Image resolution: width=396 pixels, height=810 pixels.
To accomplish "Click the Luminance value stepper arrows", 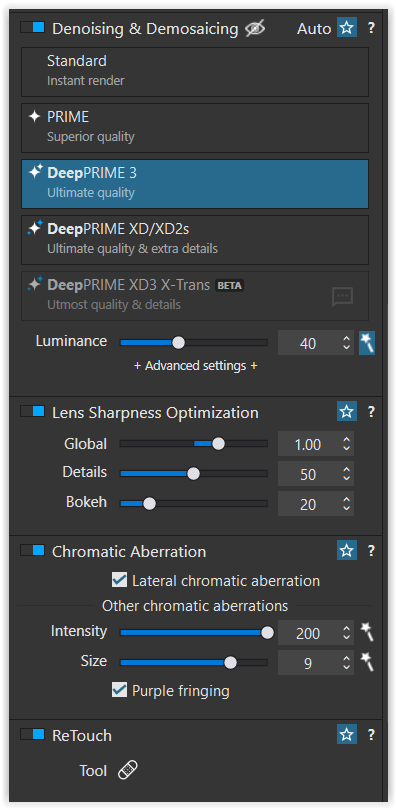I will tap(346, 343).
